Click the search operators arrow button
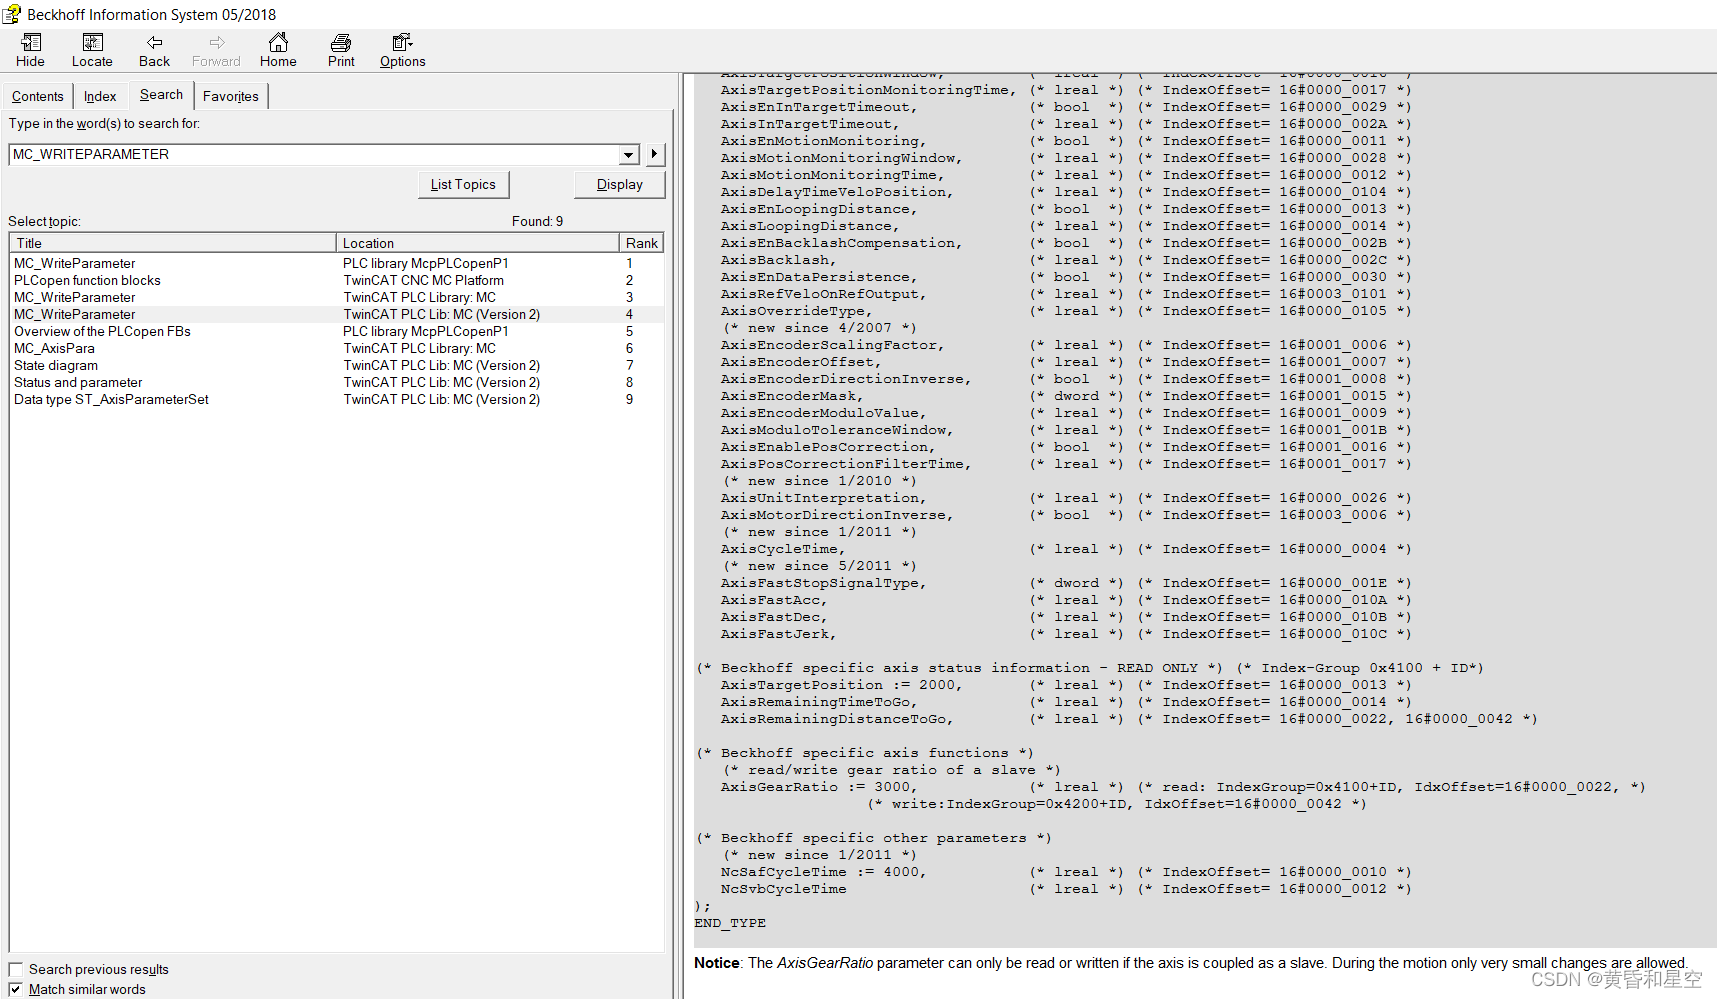This screenshot has width=1717, height=999. [654, 154]
